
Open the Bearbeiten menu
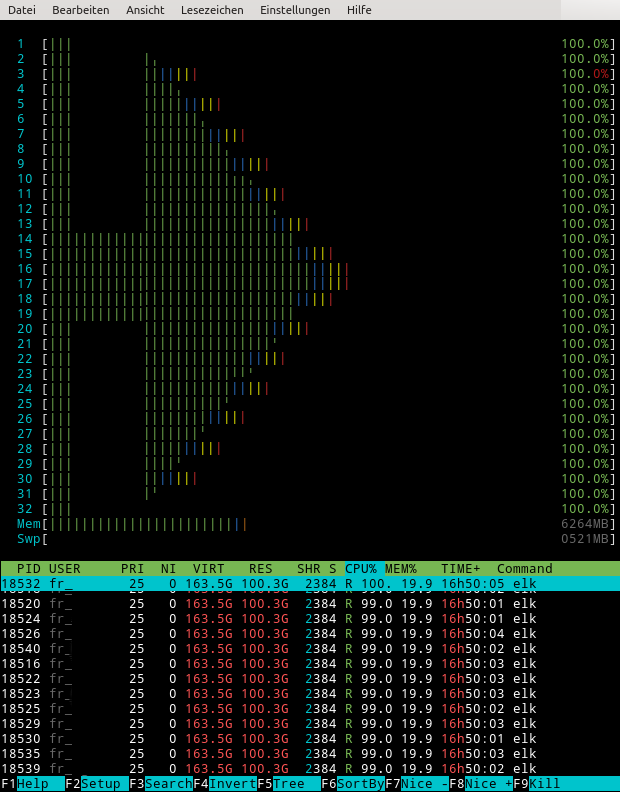[x=80, y=10]
